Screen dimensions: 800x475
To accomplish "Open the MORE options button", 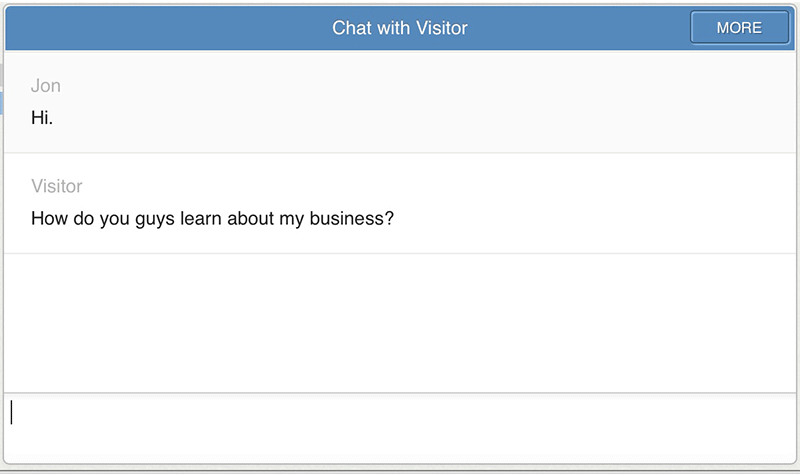I will (x=739, y=28).
